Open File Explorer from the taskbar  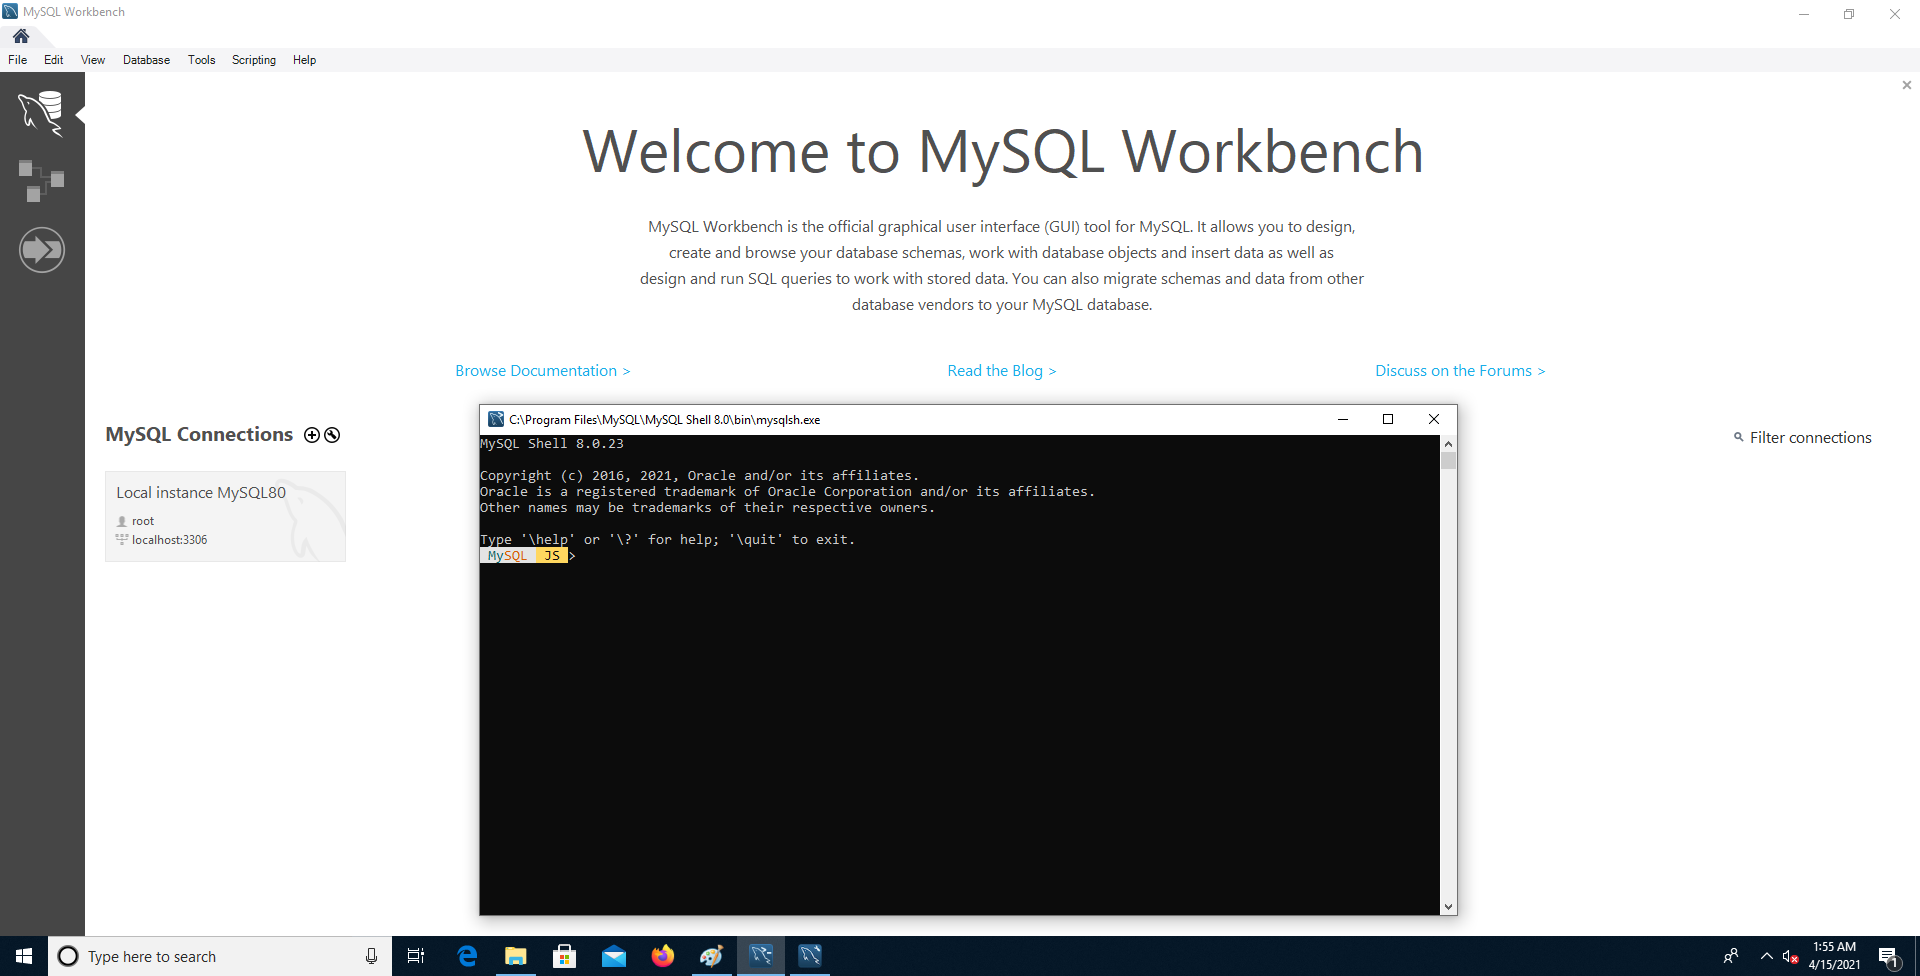[x=516, y=956]
